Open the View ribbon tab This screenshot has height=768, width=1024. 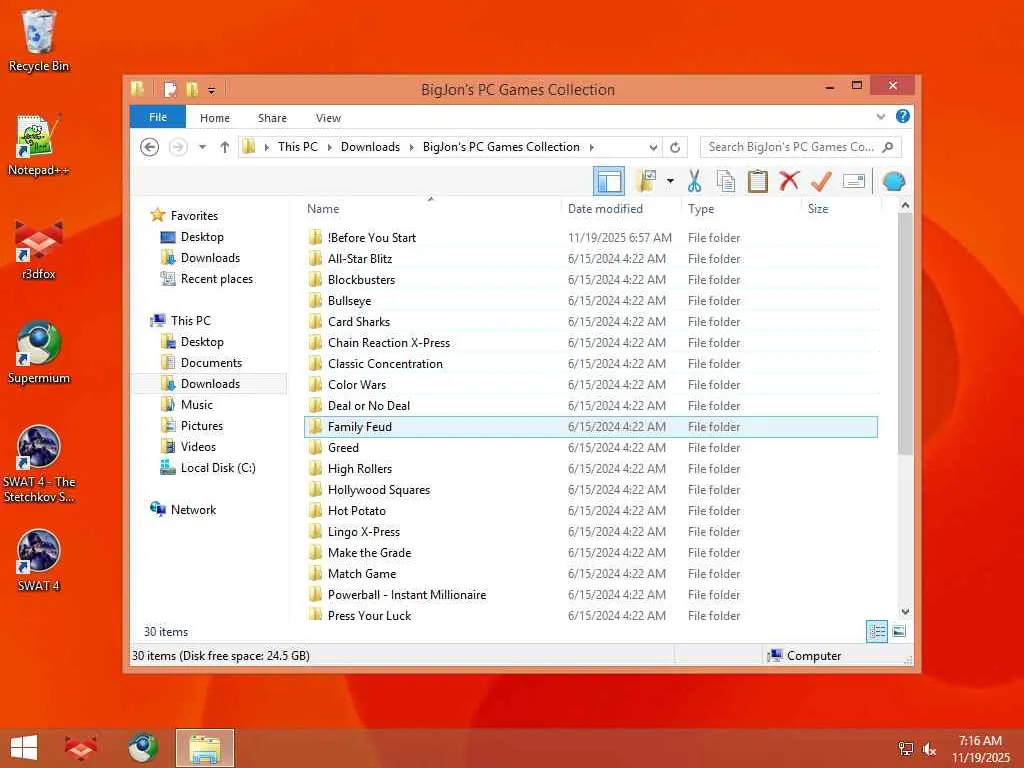click(328, 118)
